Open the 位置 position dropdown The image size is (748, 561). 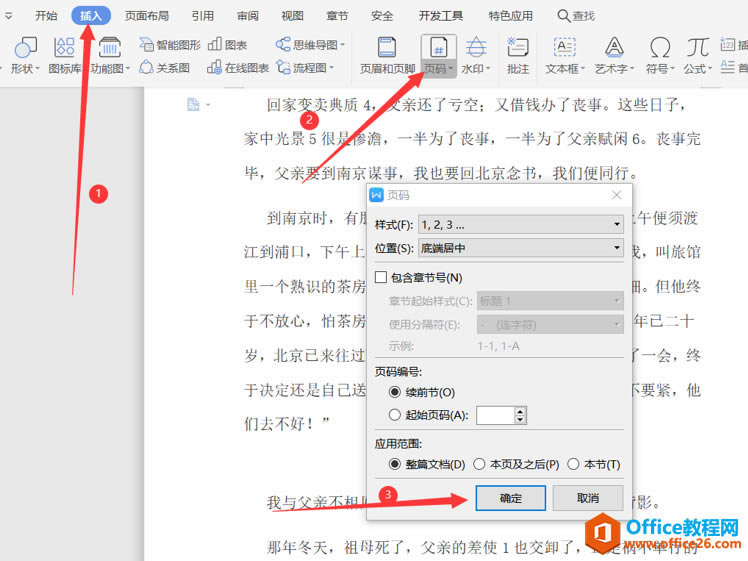521,248
